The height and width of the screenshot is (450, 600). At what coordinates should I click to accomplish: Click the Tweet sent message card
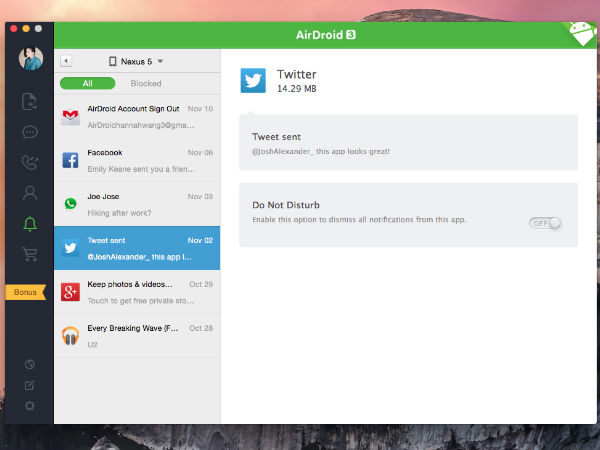coord(408,142)
